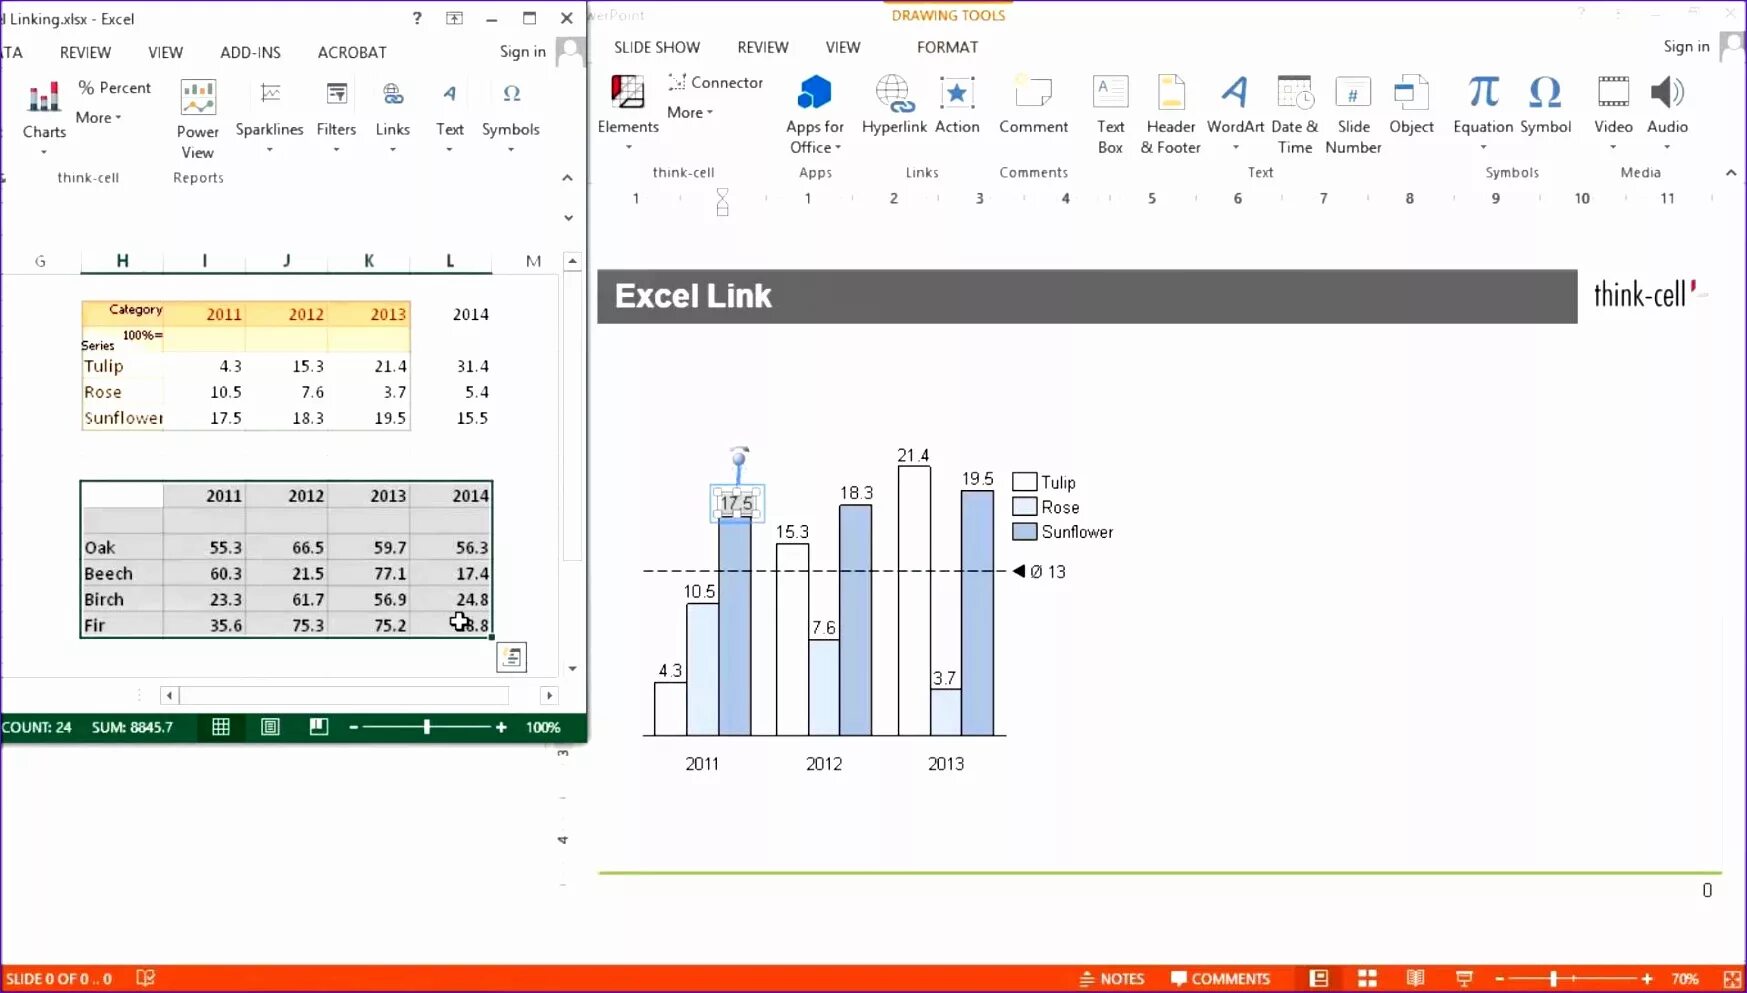
Task: Expand the More dropdown in PowerPoint think-cell group
Action: [x=690, y=112]
